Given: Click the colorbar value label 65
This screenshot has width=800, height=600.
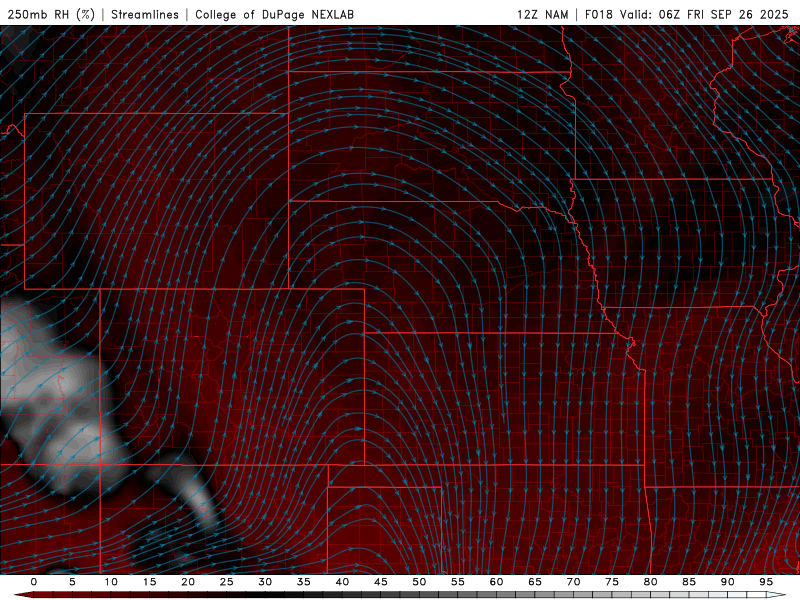Looking at the screenshot, I should click(535, 582).
